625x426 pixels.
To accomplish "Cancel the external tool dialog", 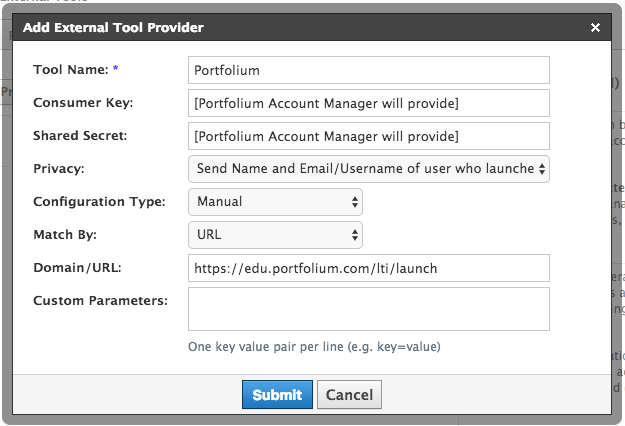I will 350,395.
